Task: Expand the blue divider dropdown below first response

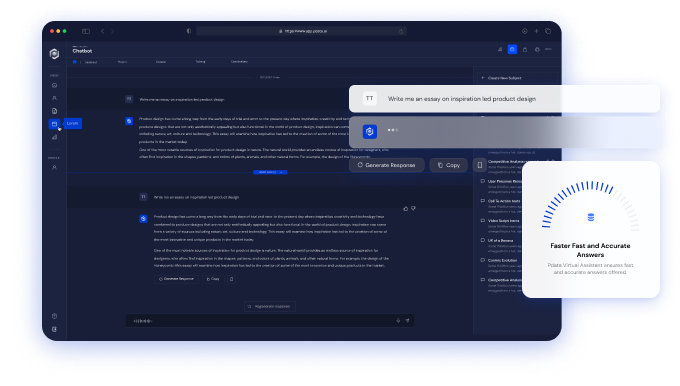Action: click(x=270, y=172)
